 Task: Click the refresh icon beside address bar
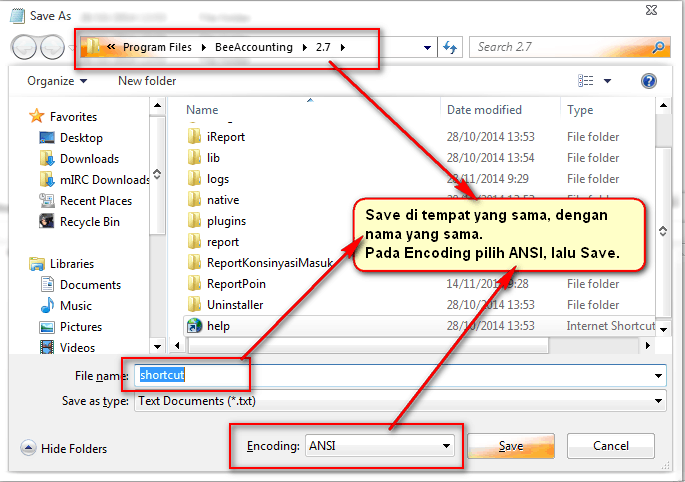tap(451, 47)
